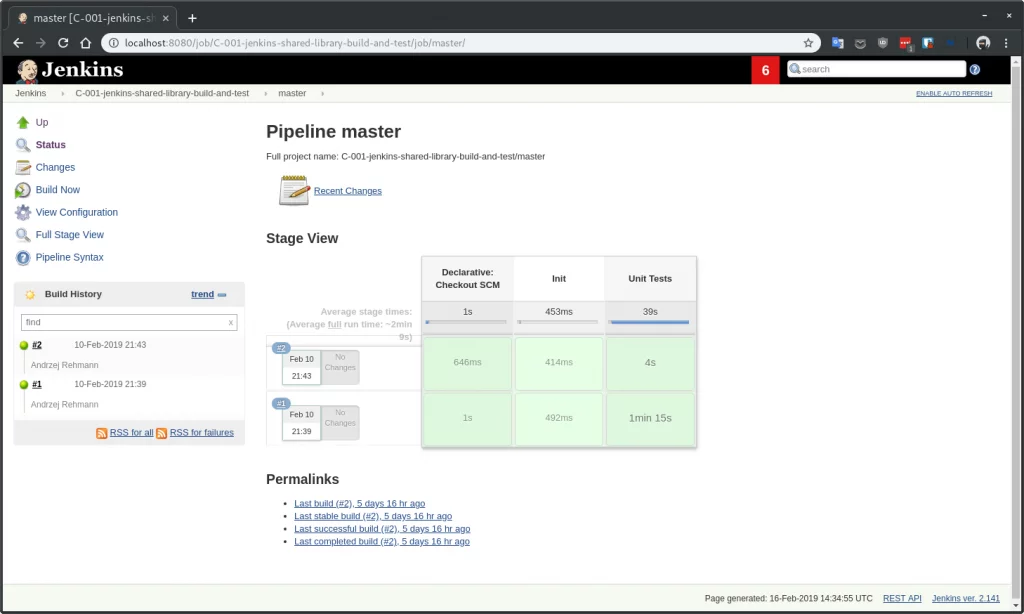Expand breadcrumb arrow after C-001-jenkins-shared-library-build-and-test
This screenshot has height=614, width=1024.
[x=265, y=93]
